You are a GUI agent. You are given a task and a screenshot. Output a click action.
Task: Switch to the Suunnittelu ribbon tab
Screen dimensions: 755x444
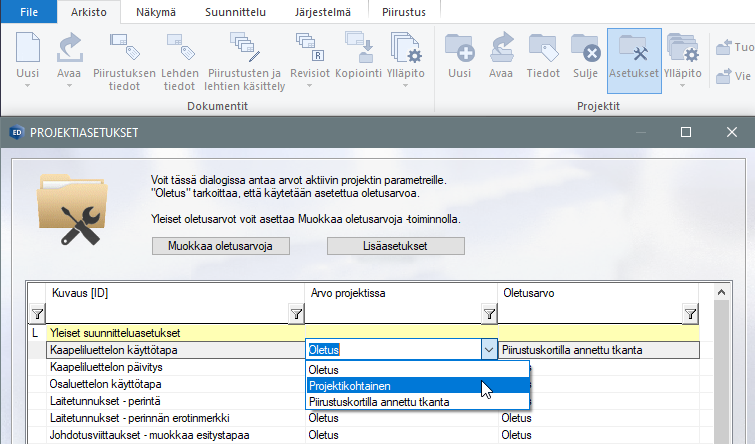pos(236,13)
